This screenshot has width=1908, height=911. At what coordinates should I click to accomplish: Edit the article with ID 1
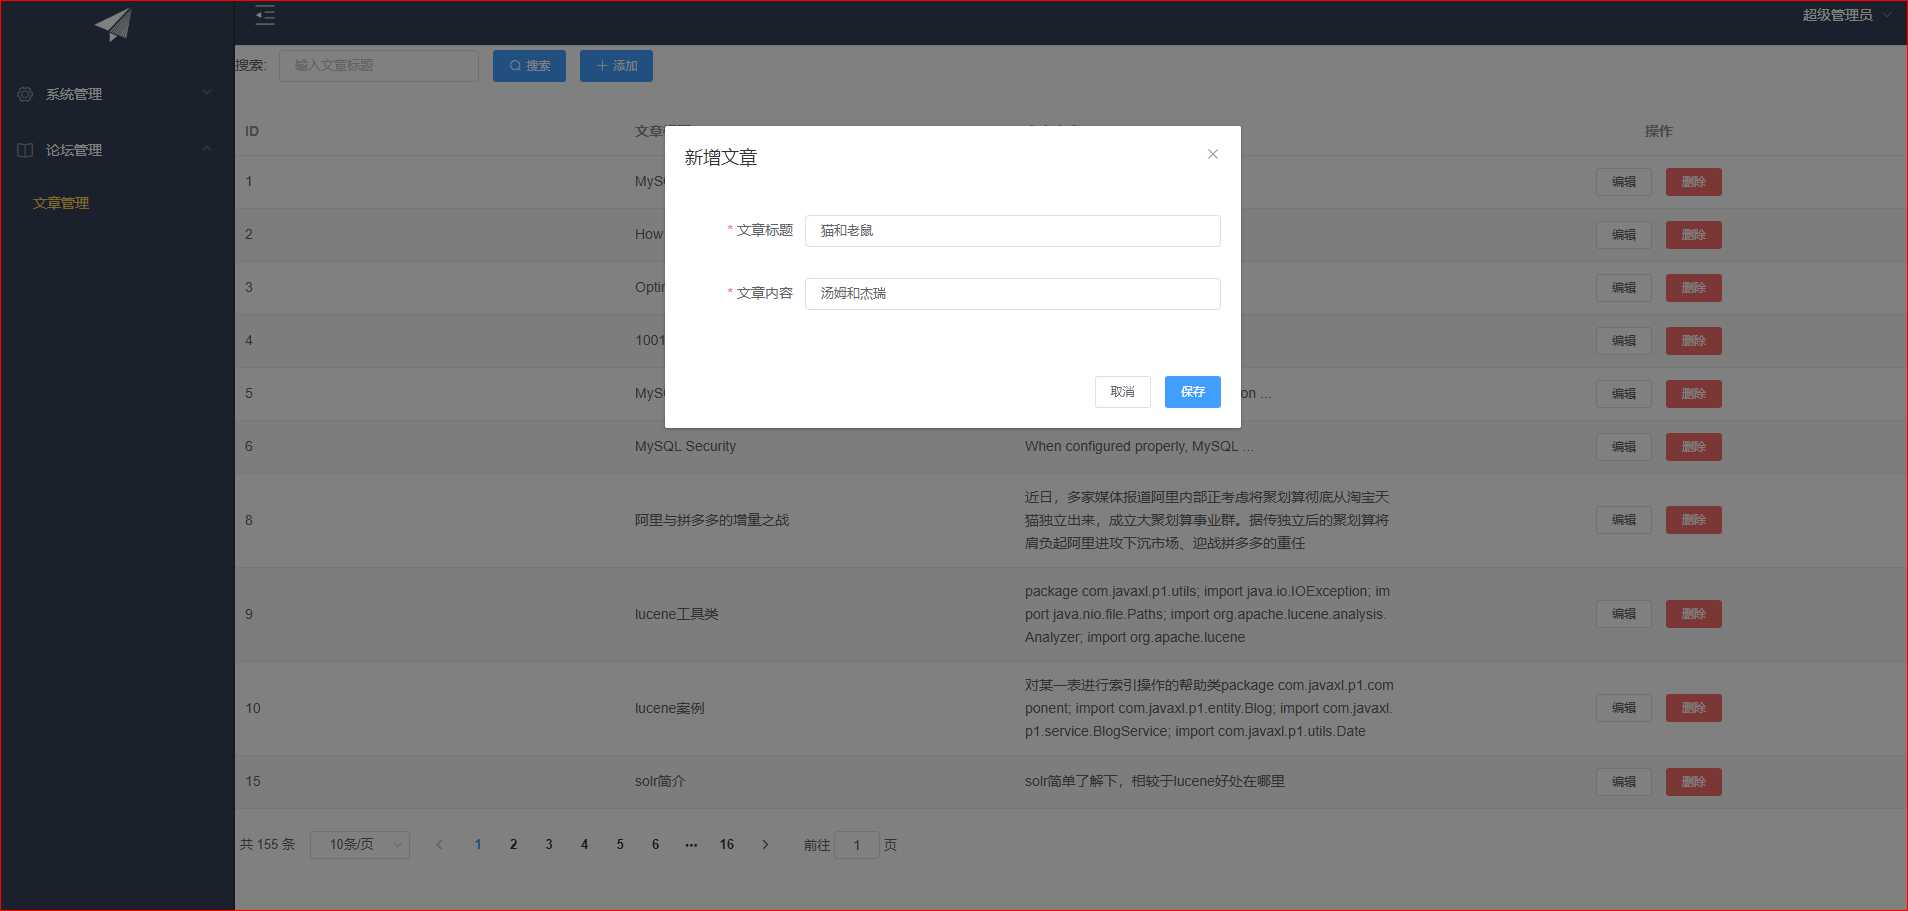(x=1623, y=182)
